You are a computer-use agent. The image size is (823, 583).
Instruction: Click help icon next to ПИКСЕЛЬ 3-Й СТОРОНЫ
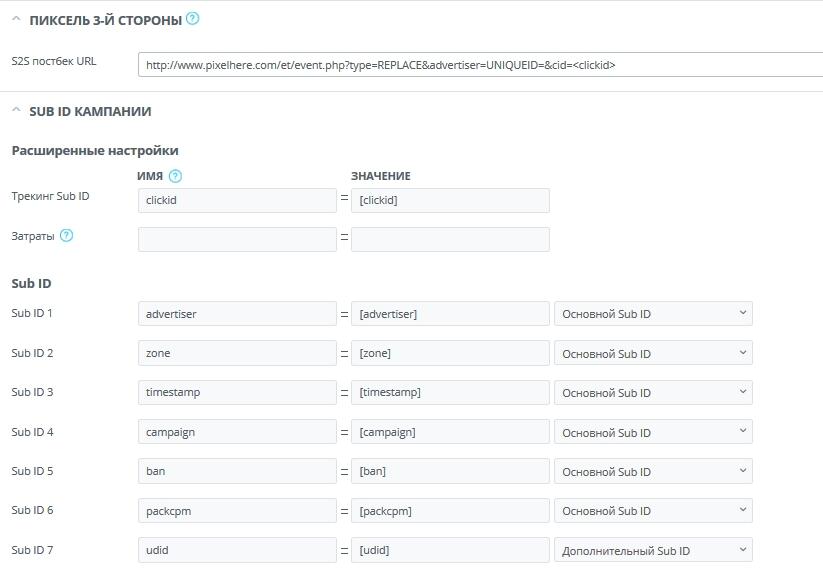(x=193, y=19)
